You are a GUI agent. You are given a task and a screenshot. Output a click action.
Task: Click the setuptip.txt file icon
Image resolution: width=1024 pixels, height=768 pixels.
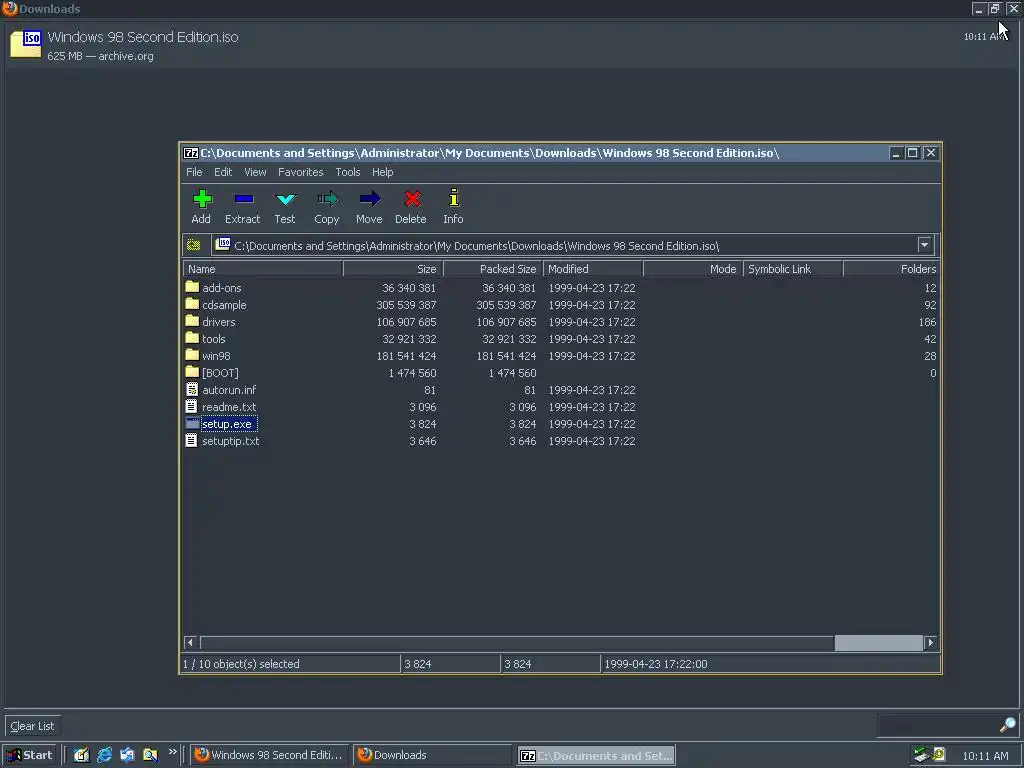[192, 440]
